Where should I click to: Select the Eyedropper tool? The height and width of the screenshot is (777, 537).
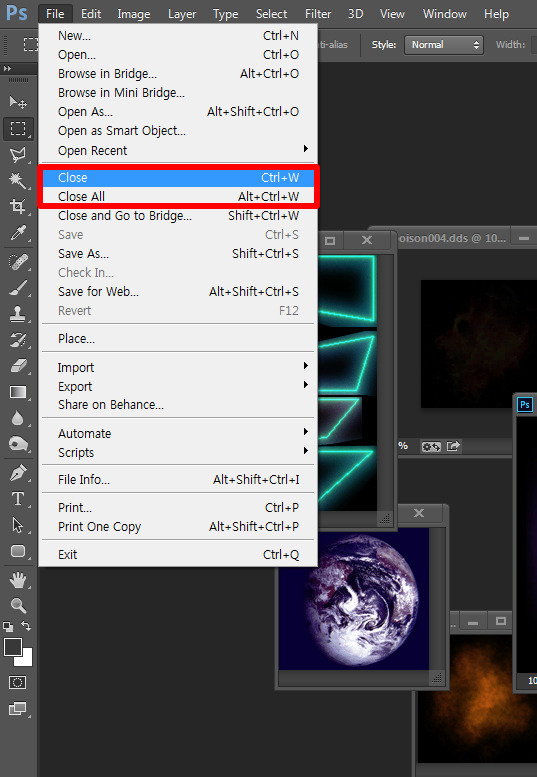tap(18, 232)
